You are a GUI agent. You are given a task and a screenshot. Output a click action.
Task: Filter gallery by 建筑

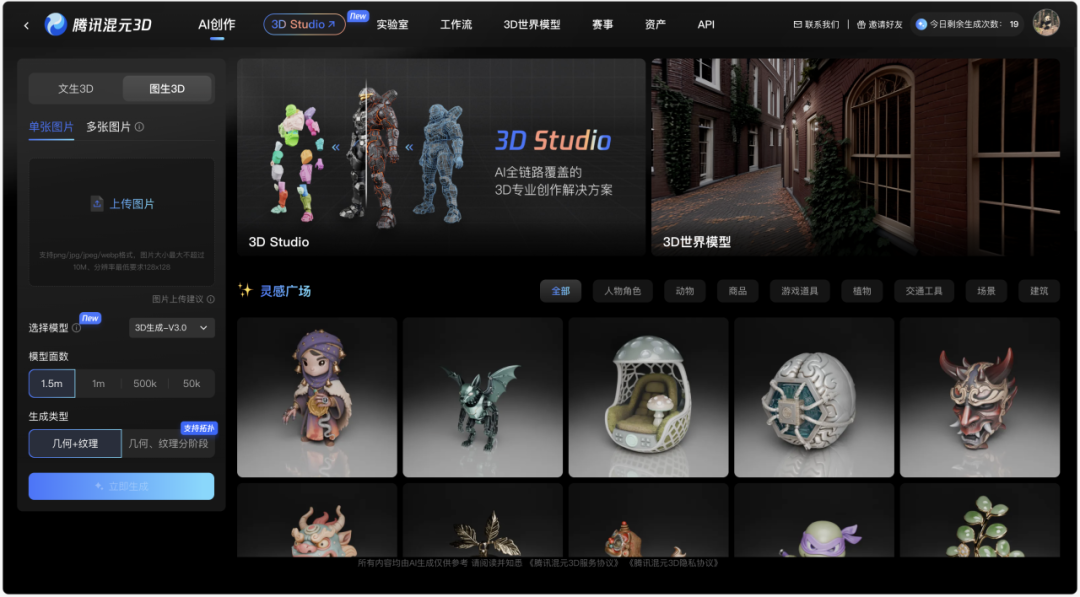1039,291
